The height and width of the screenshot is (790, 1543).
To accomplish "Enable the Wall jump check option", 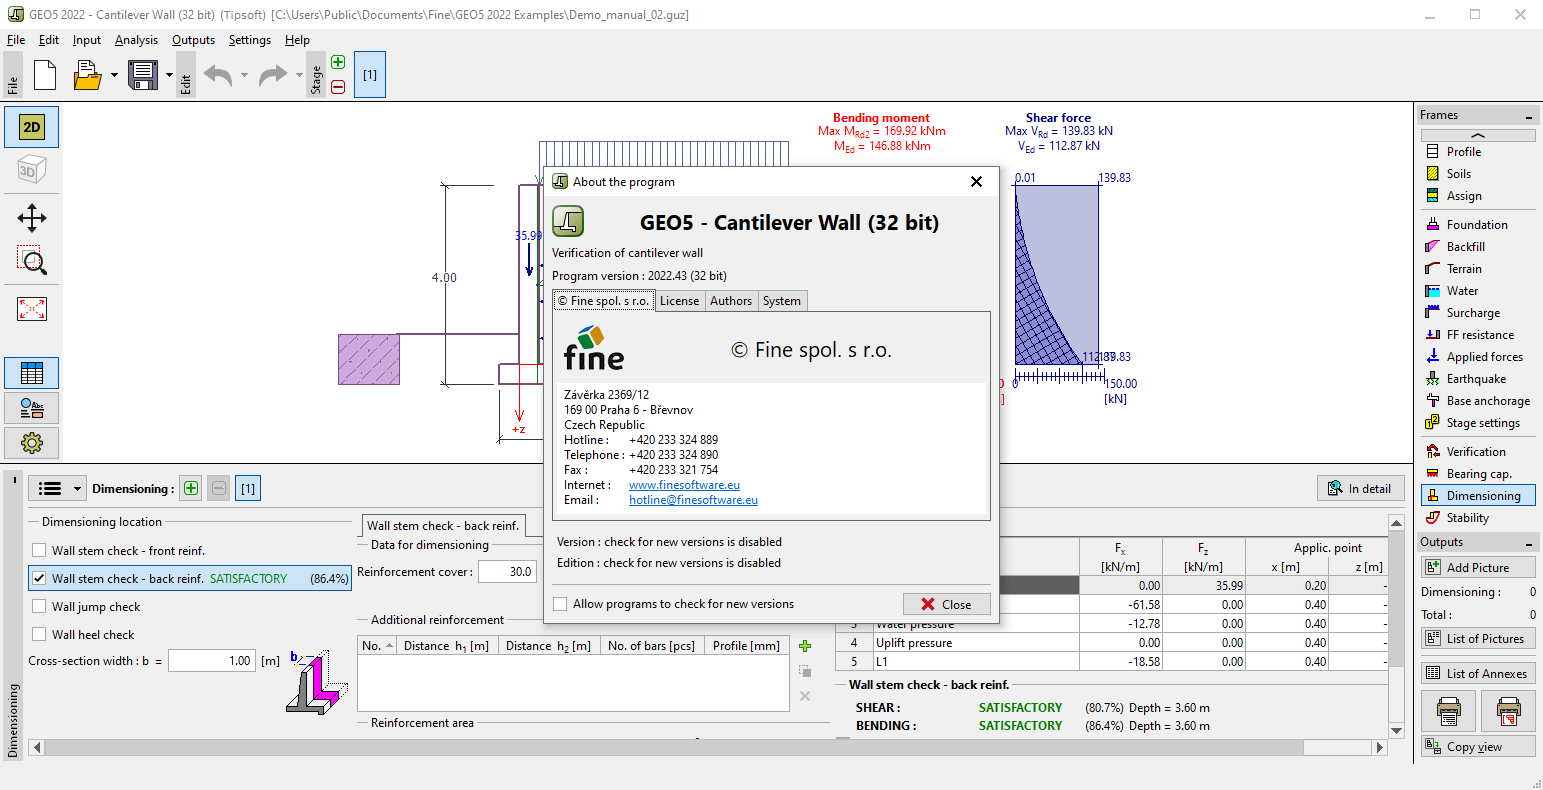I will pyautogui.click(x=39, y=607).
